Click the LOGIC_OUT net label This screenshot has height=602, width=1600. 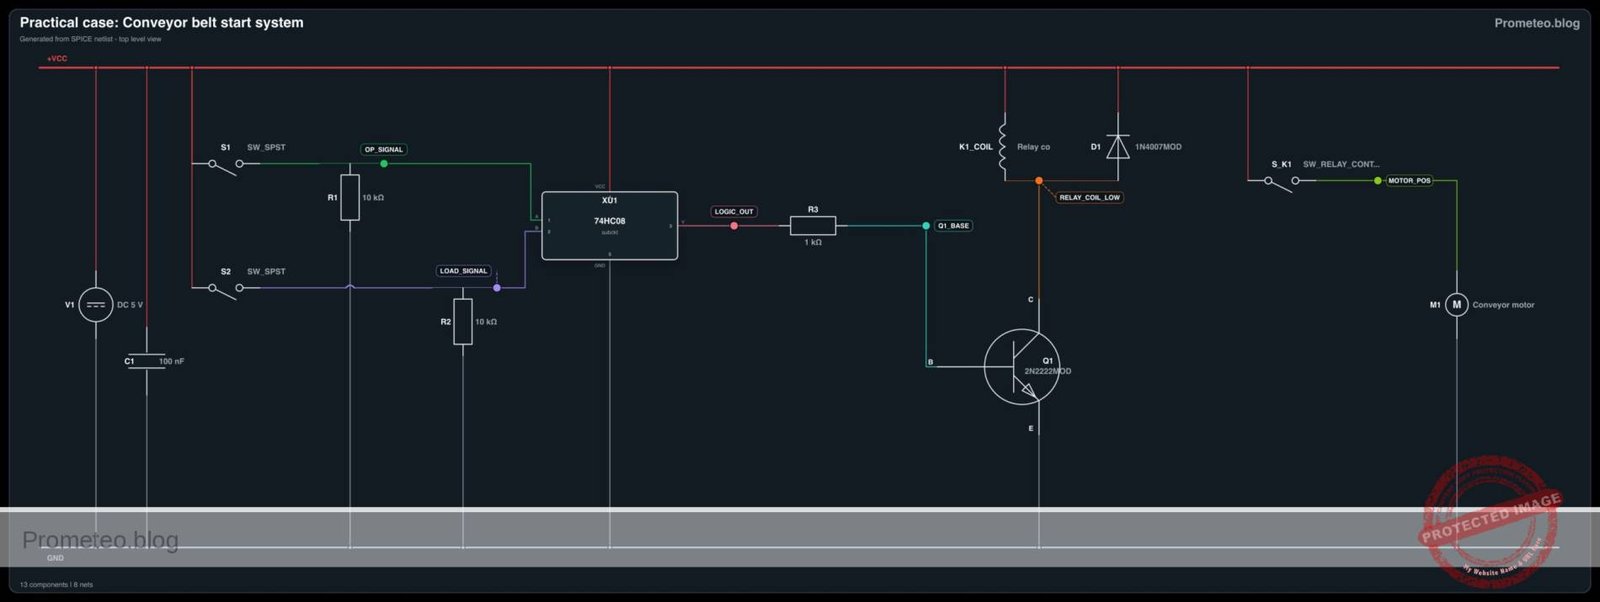point(734,212)
